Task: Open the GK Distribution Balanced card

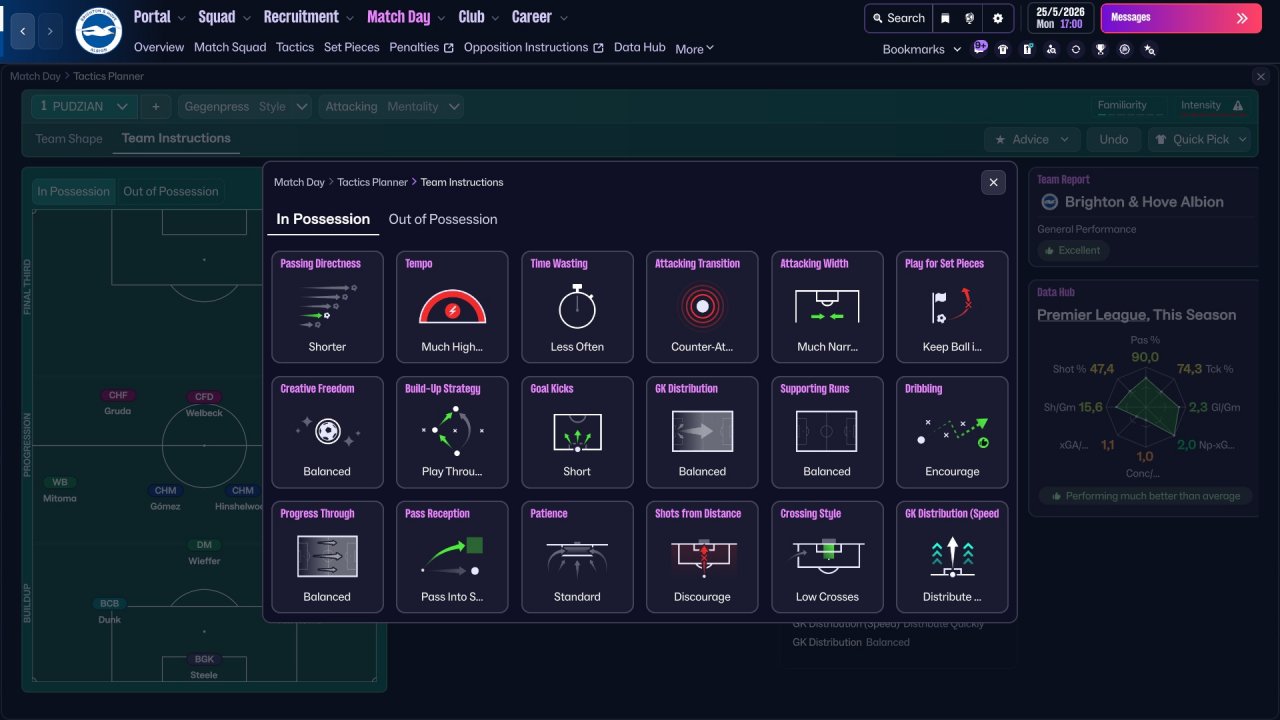Action: [702, 432]
